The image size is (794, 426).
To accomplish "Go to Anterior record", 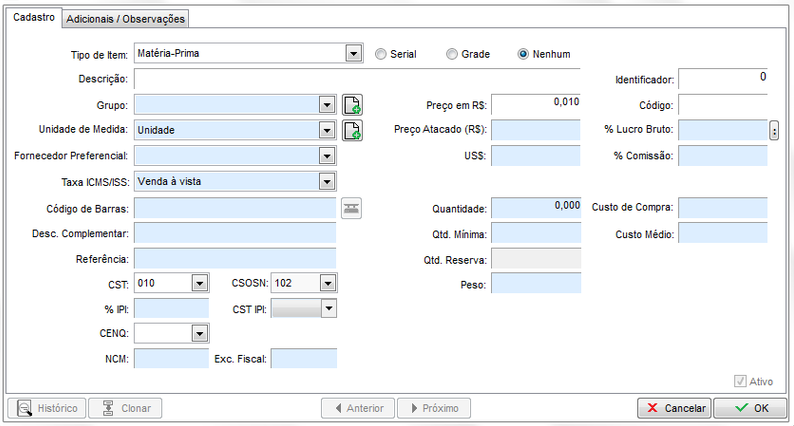I will pos(357,408).
